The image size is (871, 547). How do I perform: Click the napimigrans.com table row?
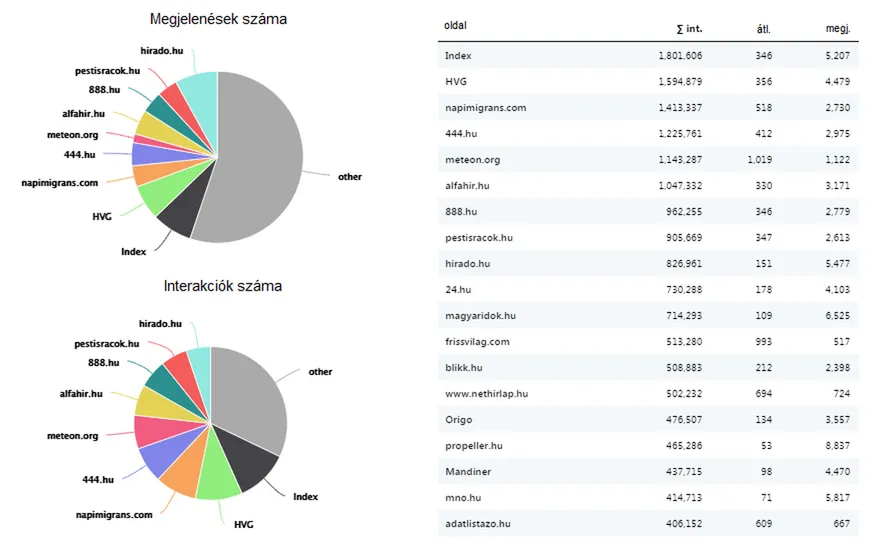pyautogui.click(x=485, y=108)
